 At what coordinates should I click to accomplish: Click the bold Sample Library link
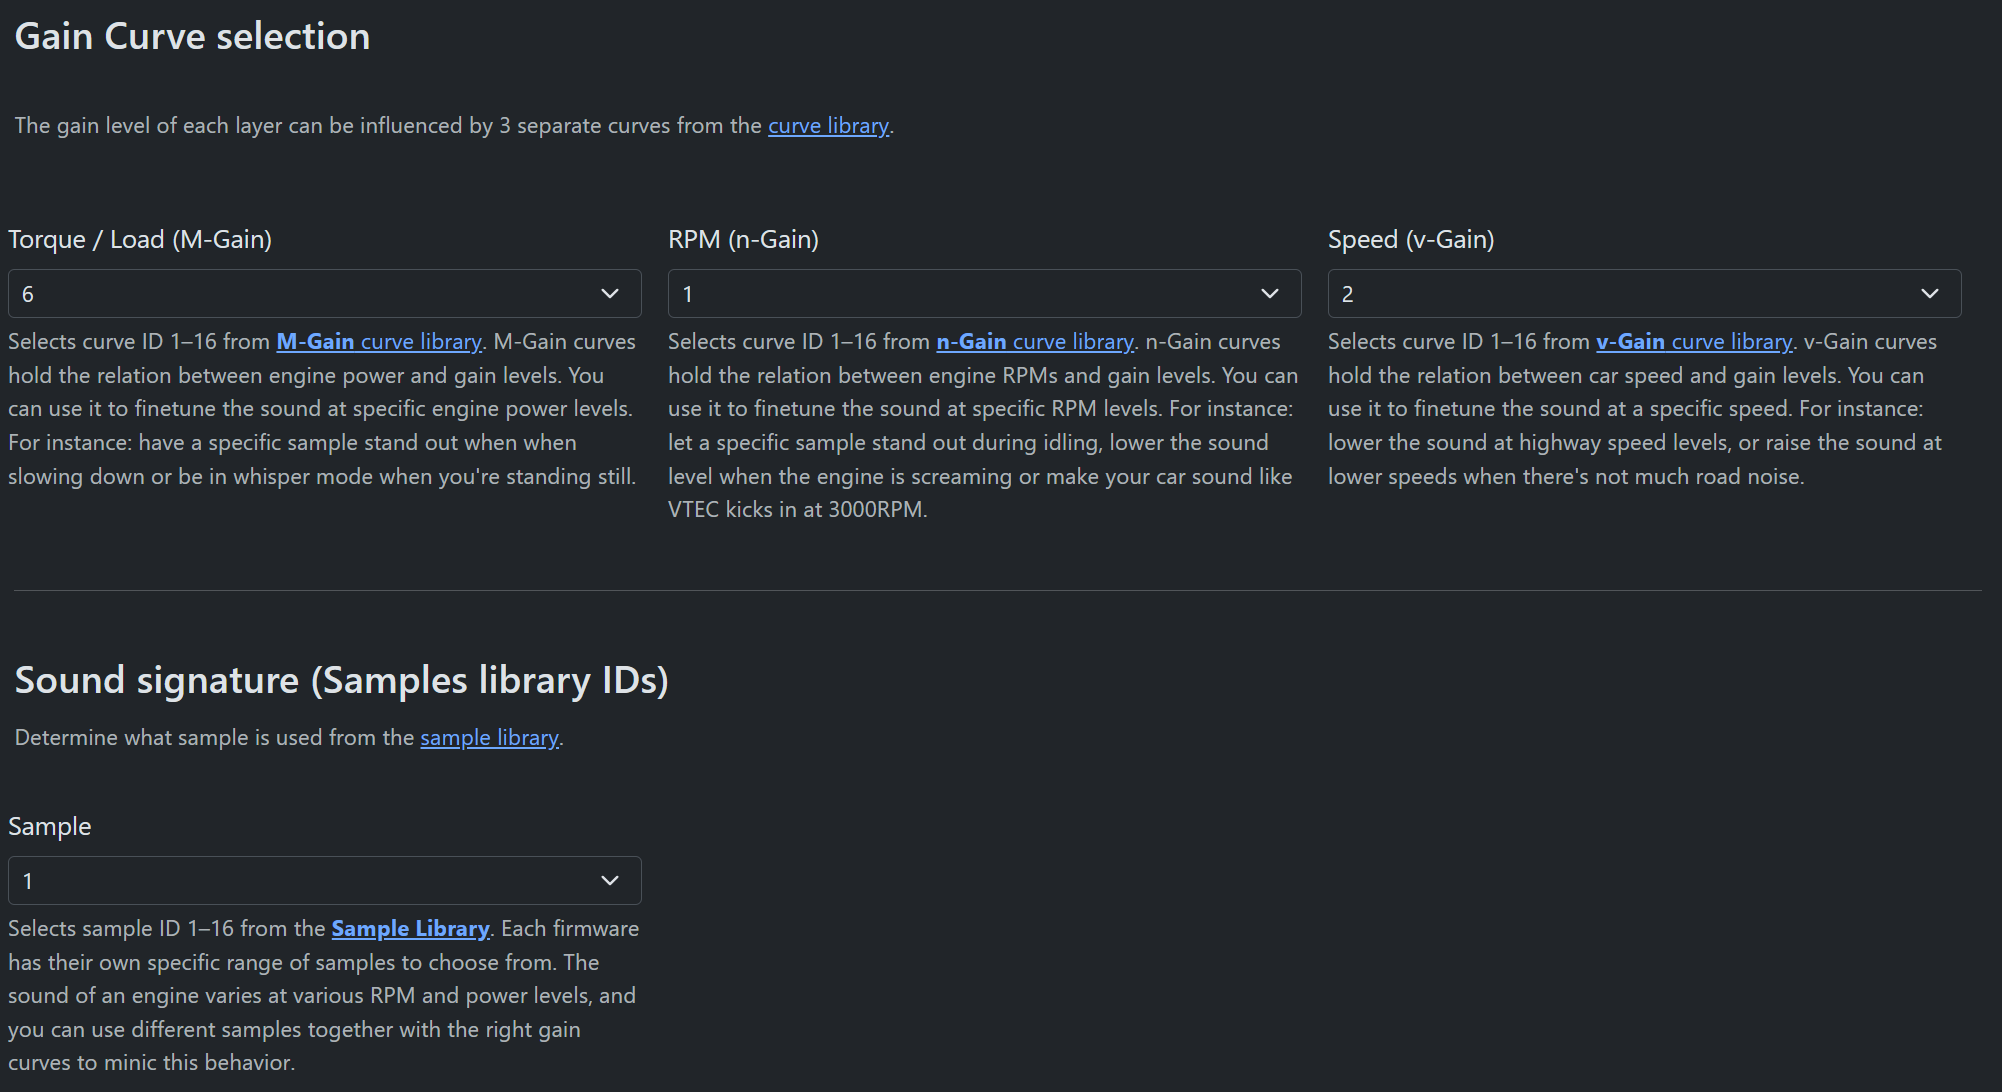pyautogui.click(x=410, y=929)
